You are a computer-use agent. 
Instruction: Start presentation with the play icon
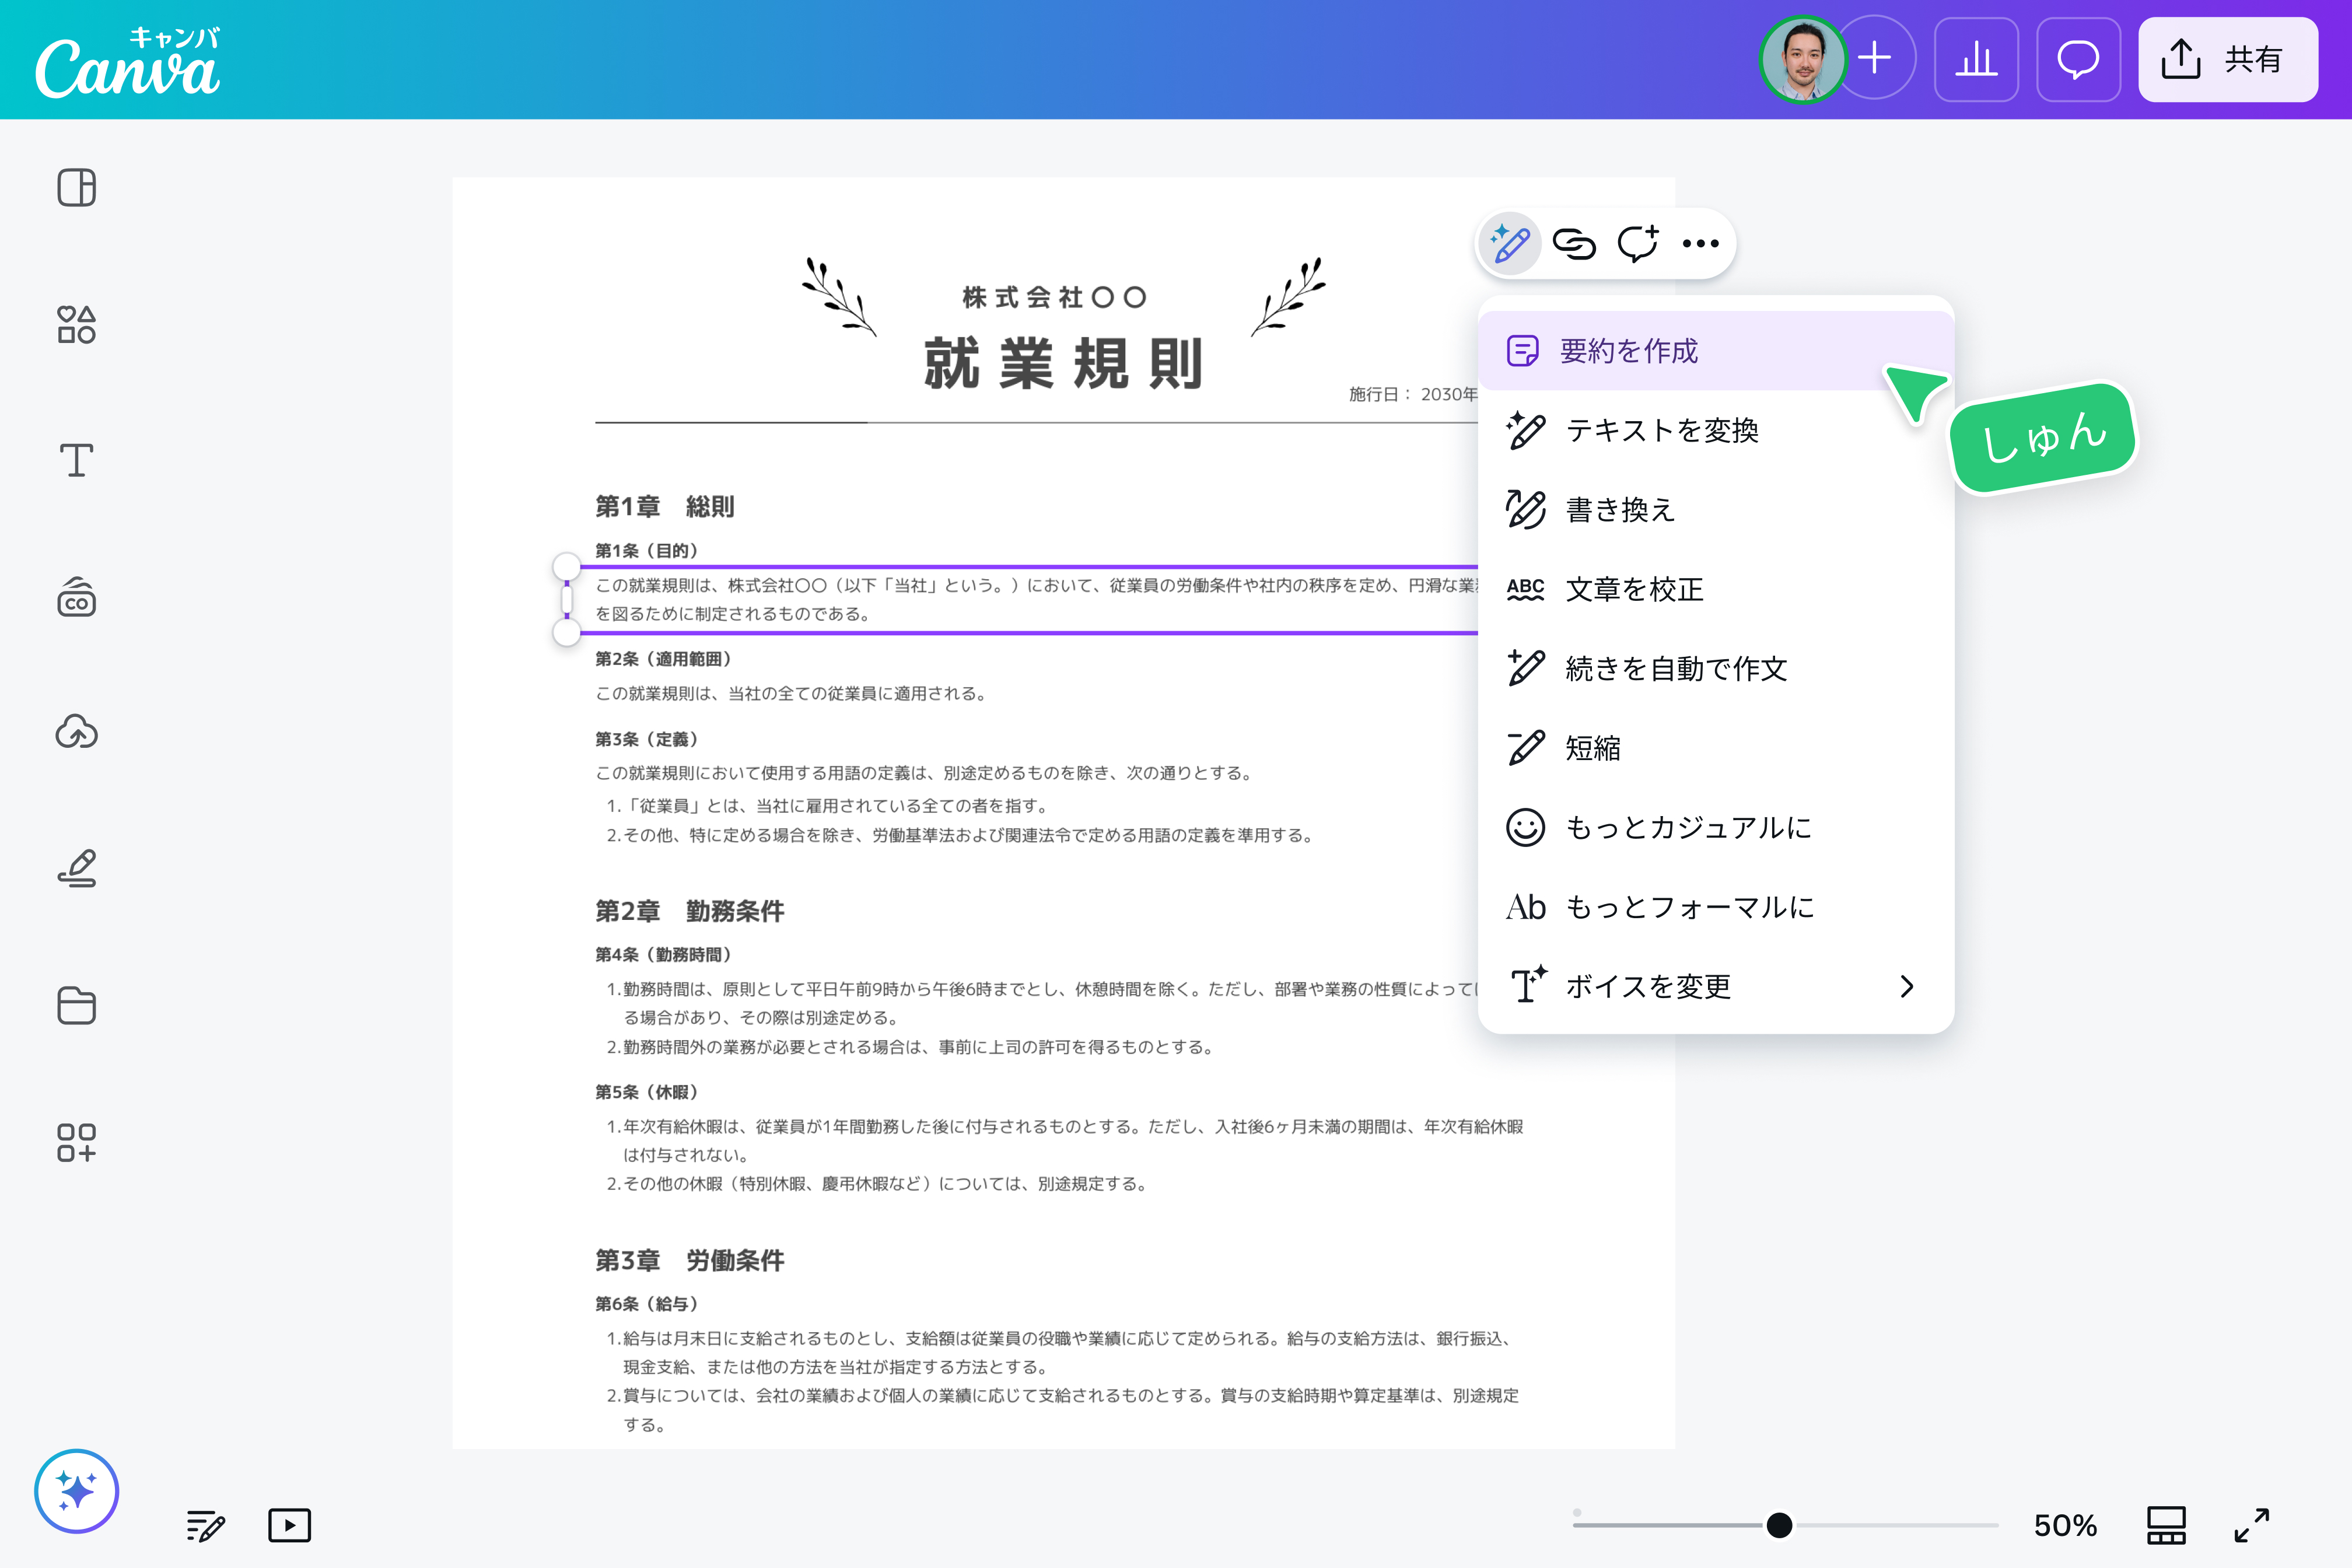[x=290, y=1526]
